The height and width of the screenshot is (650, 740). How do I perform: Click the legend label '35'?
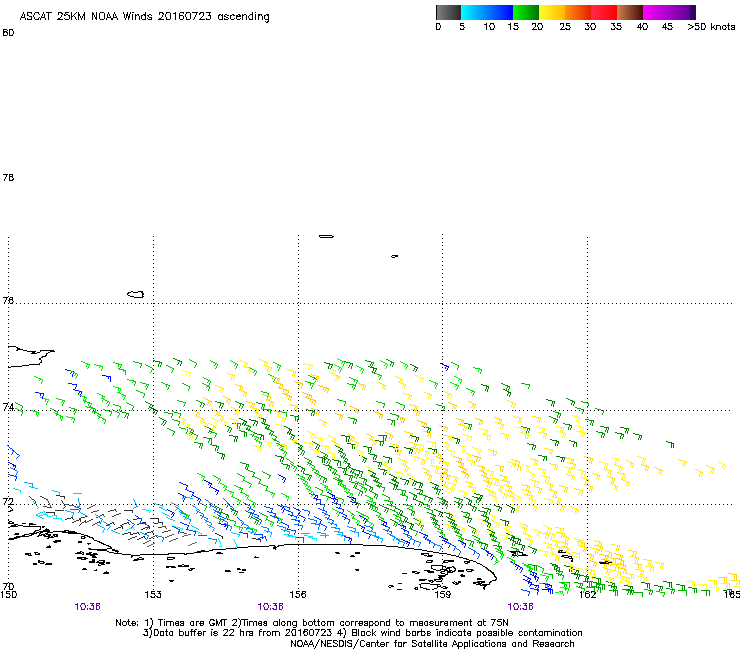(616, 27)
